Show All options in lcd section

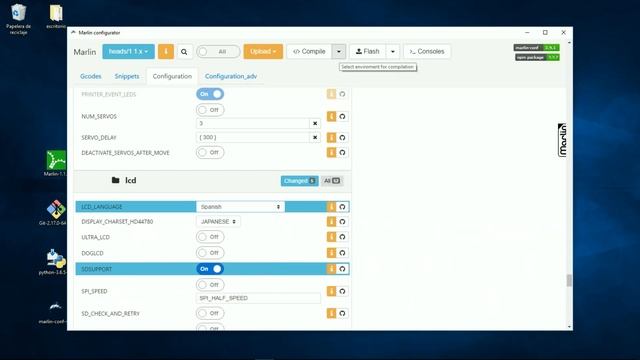click(331, 181)
